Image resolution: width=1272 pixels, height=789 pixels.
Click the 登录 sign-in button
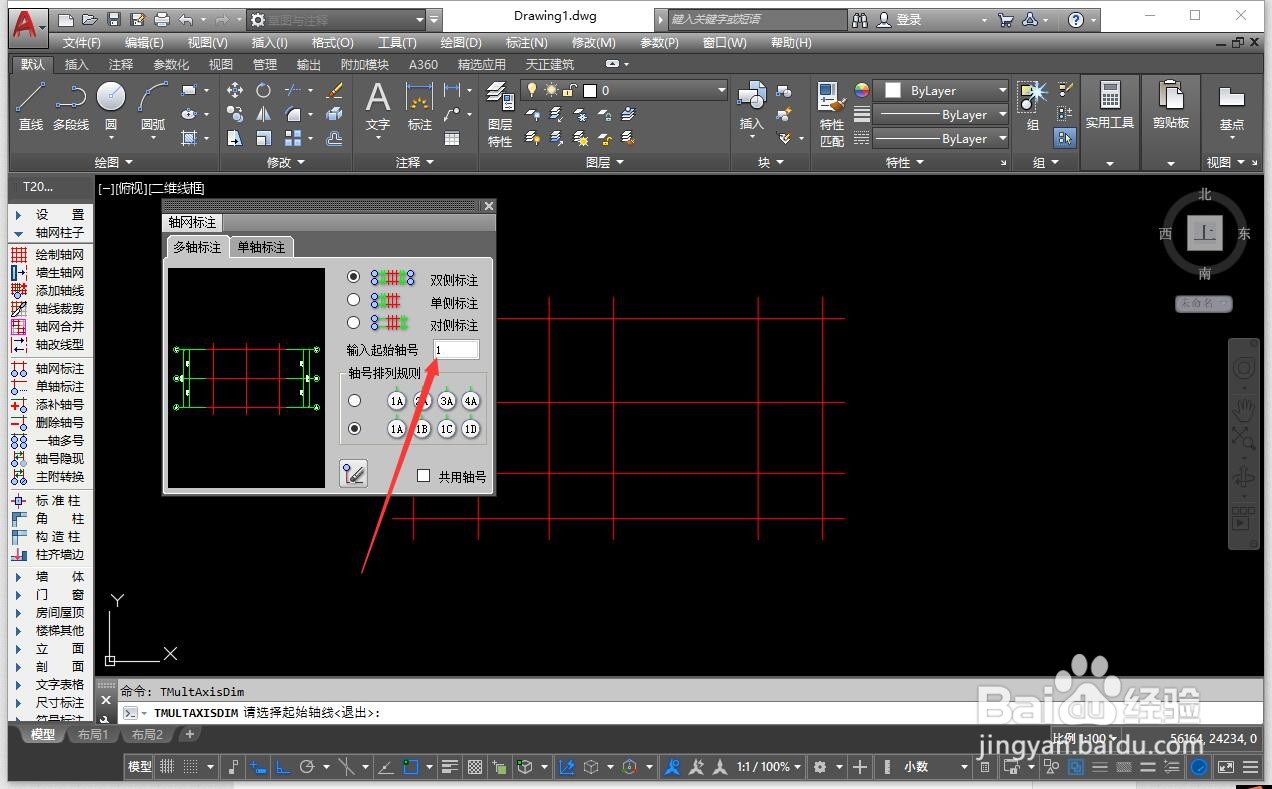[x=899, y=19]
